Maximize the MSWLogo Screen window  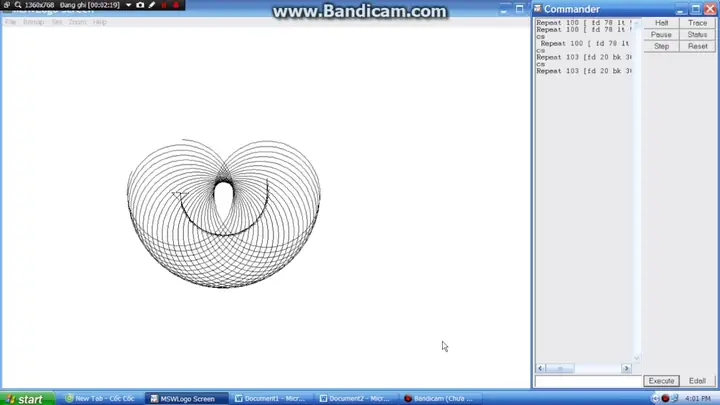click(519, 9)
